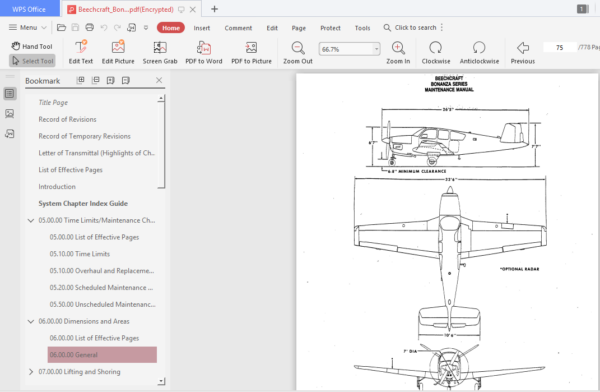Open the Menu button
The height and width of the screenshot is (392, 600).
pyautogui.click(x=28, y=28)
